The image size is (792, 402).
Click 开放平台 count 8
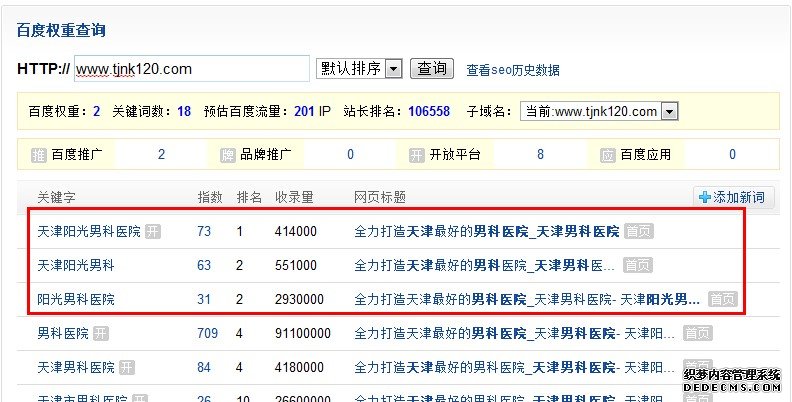click(540, 155)
